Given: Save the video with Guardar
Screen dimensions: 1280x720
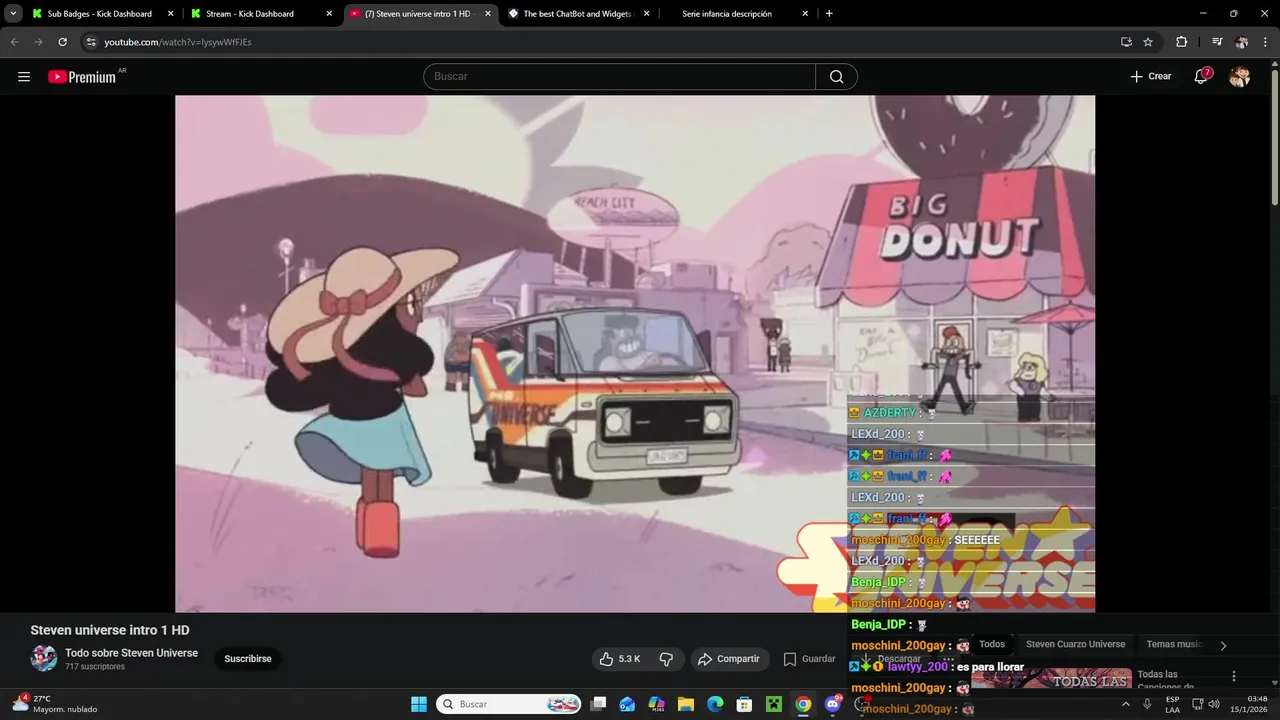Looking at the screenshot, I should 810,659.
